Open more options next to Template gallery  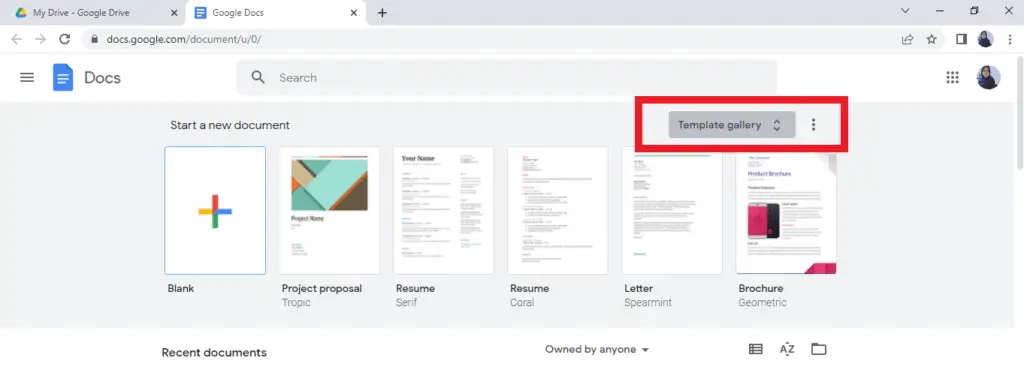tap(813, 125)
